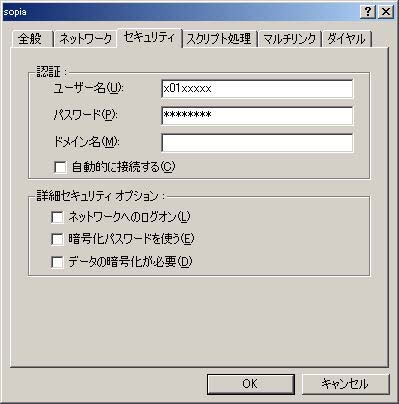Switch to the ダイヤル tab

pyautogui.click(x=347, y=39)
